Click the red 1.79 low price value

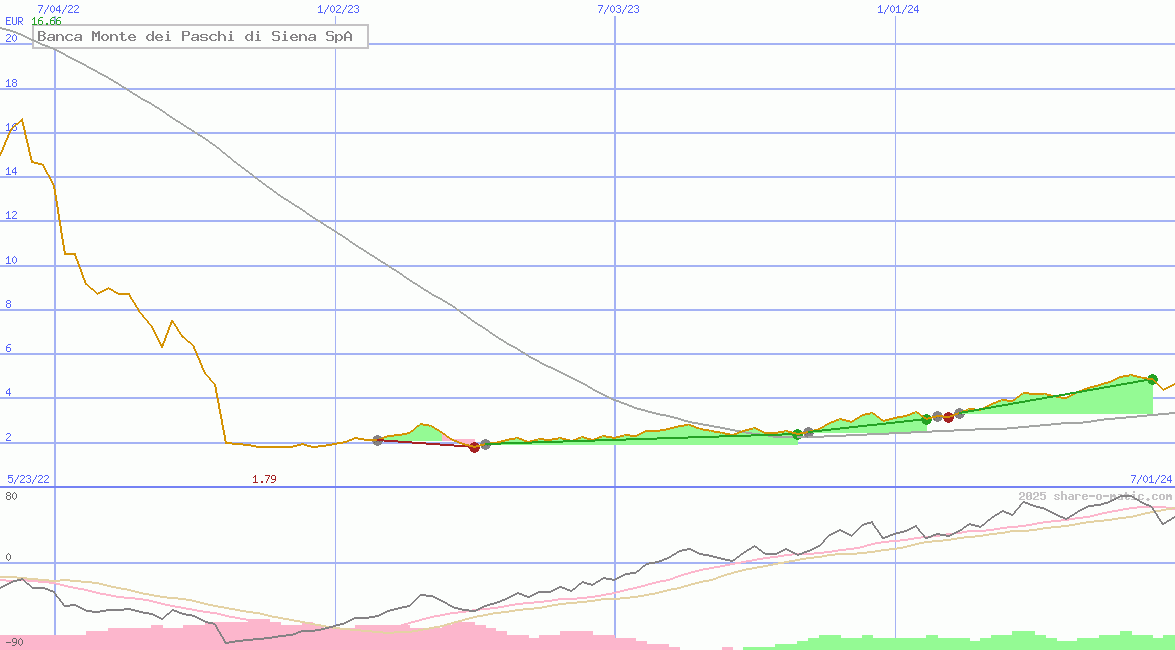[x=265, y=479]
